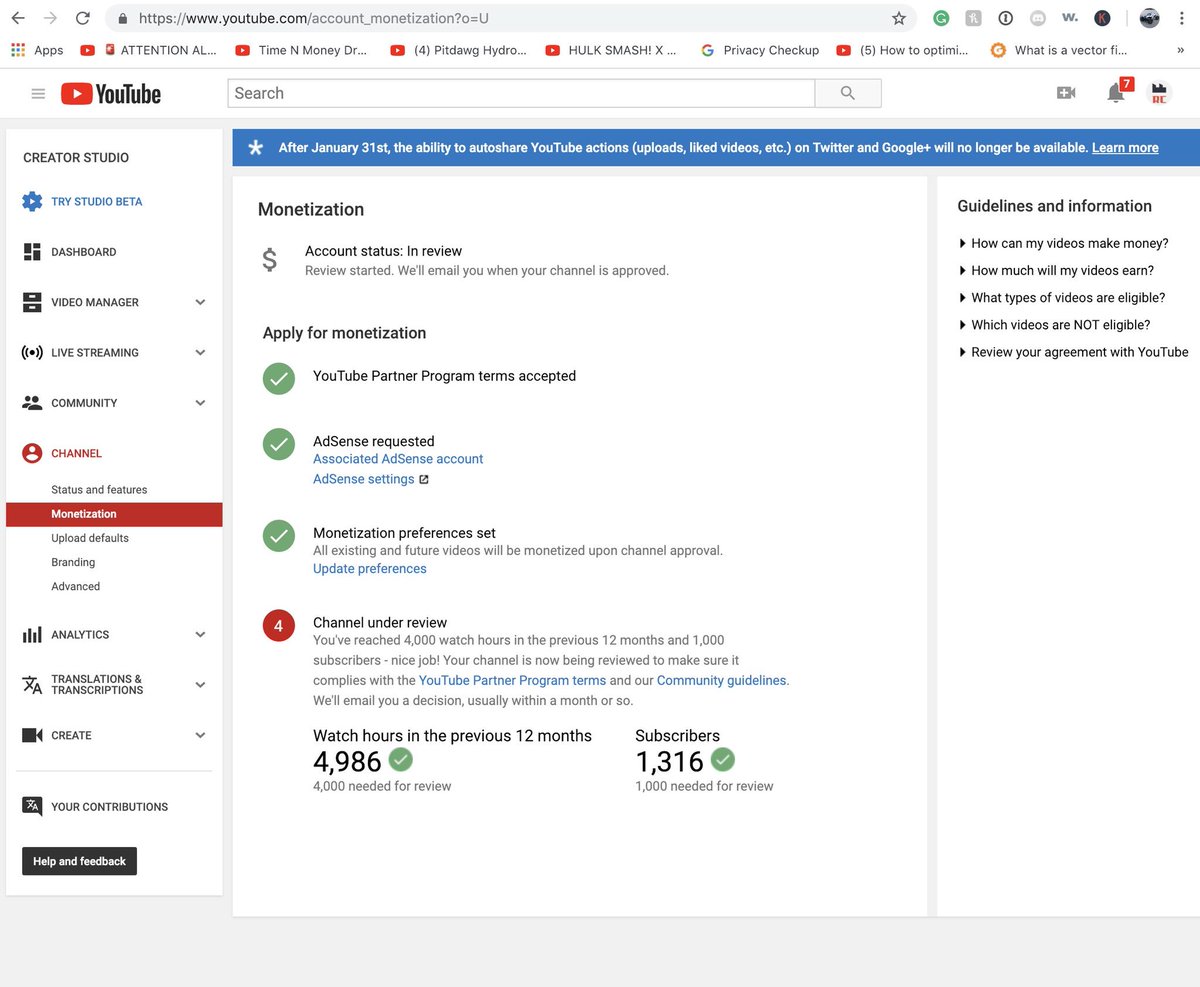This screenshot has height=987, width=1200.
Task: Click the Live Streaming broadcast icon
Action: (x=32, y=353)
